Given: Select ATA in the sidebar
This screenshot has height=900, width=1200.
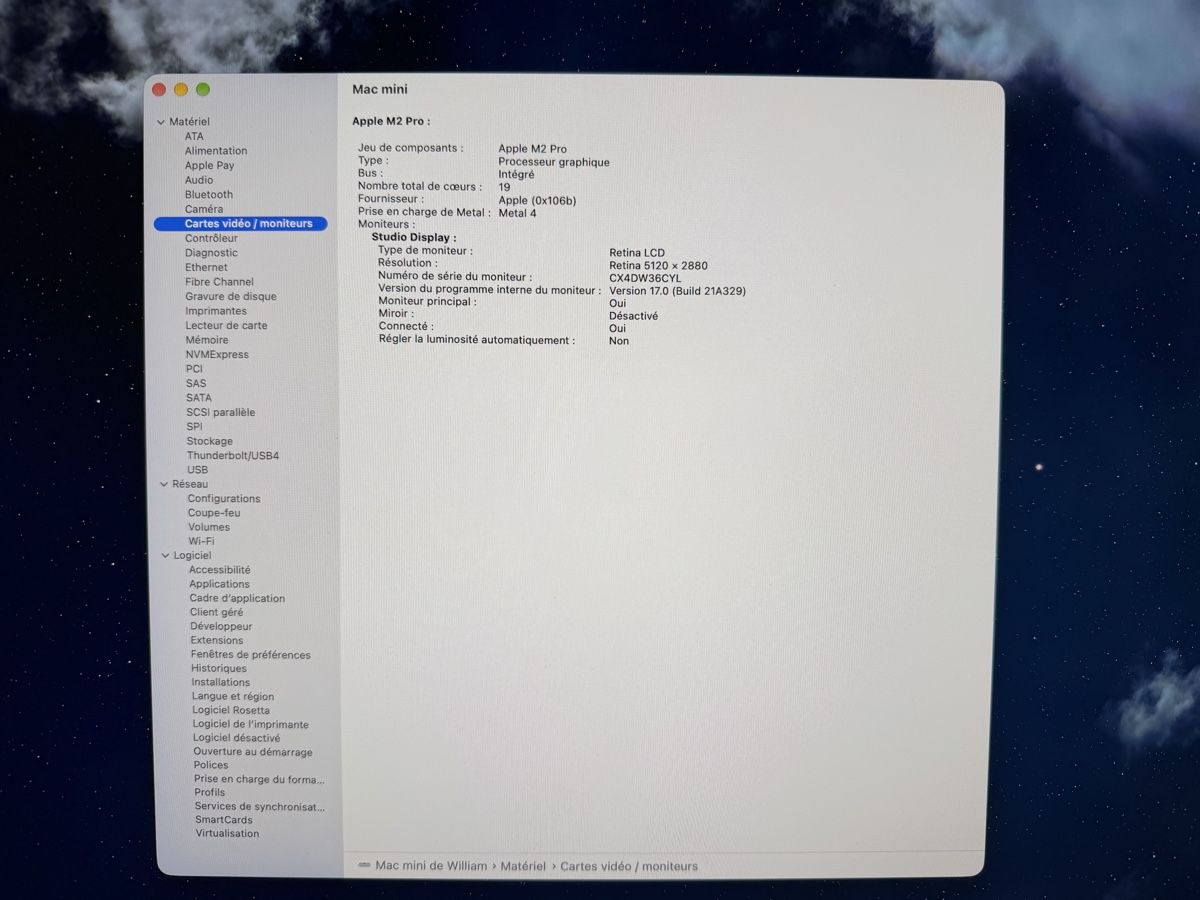Looking at the screenshot, I should [194, 136].
